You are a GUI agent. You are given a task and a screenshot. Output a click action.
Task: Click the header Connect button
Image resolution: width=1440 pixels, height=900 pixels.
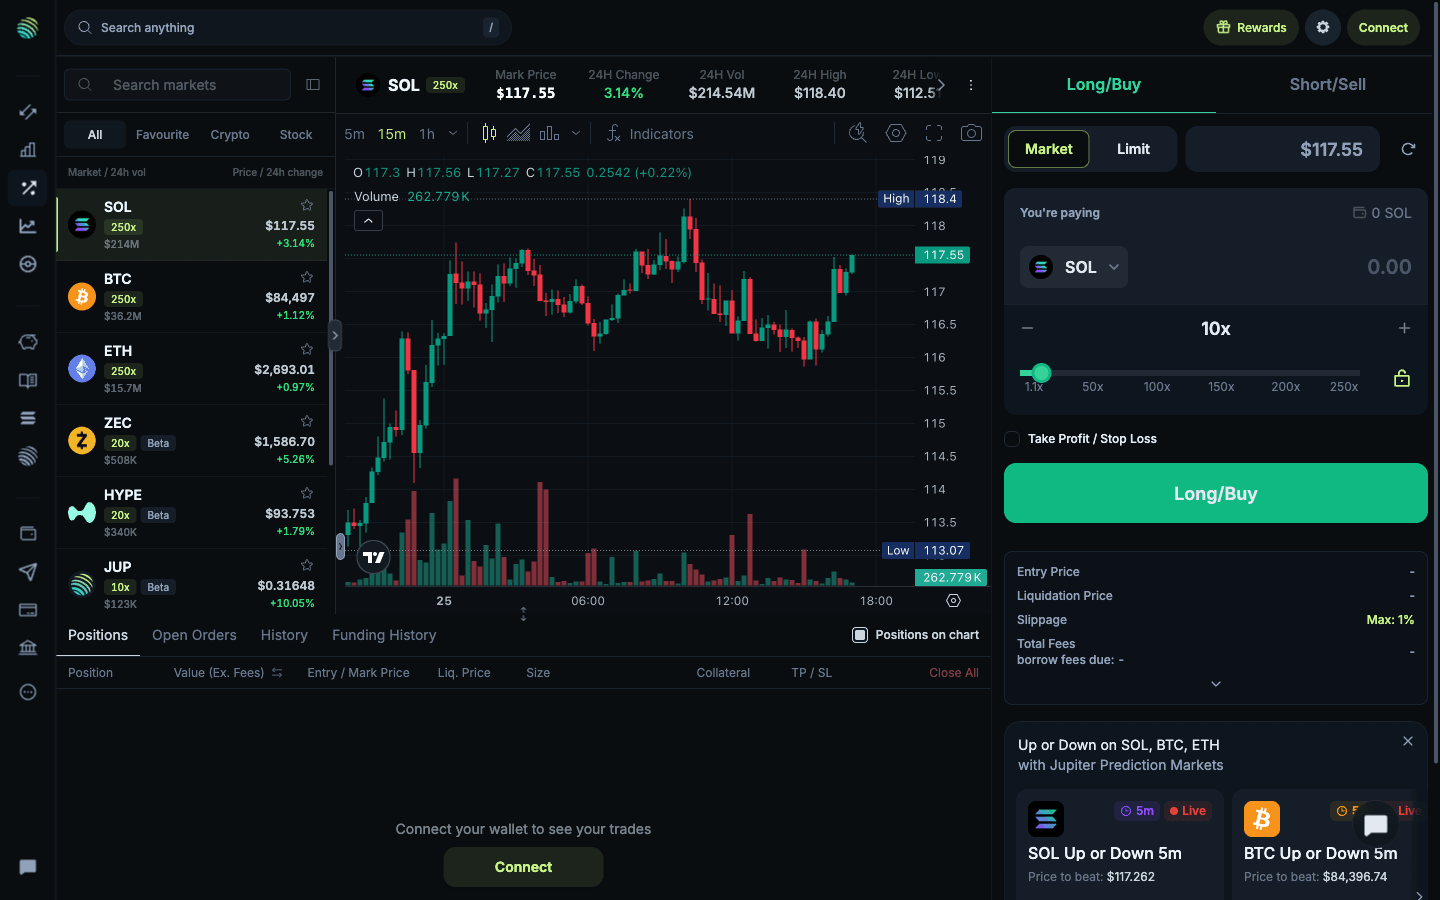(1383, 28)
